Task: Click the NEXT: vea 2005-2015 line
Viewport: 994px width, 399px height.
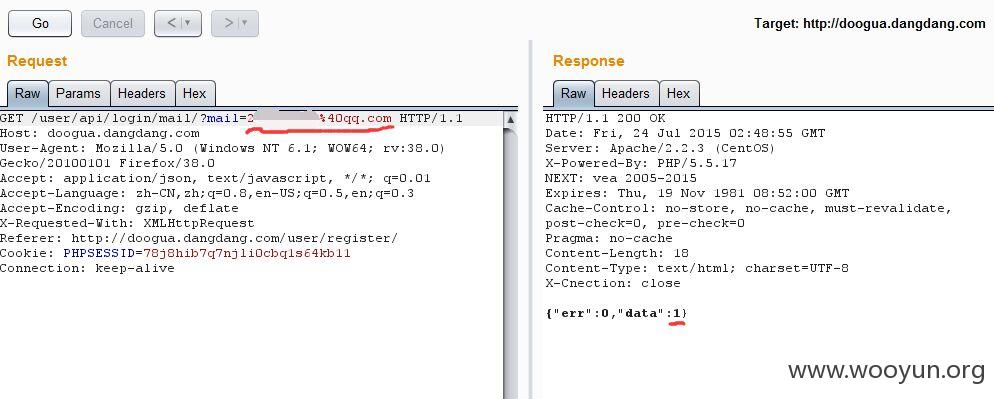Action: pyautogui.click(x=621, y=178)
